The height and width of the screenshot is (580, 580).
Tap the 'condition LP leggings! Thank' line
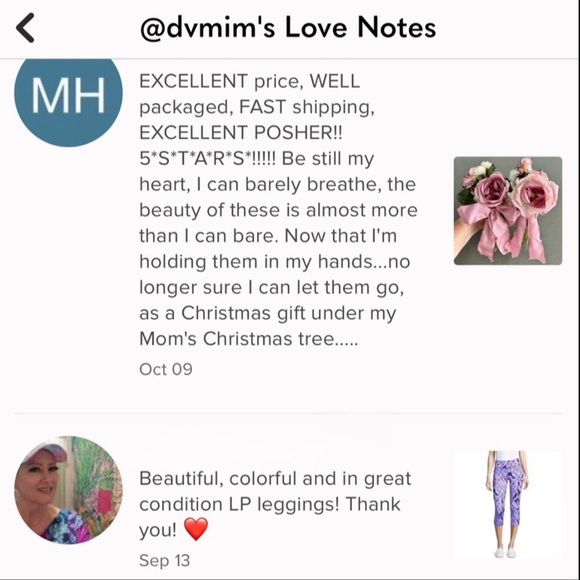pos(270,505)
